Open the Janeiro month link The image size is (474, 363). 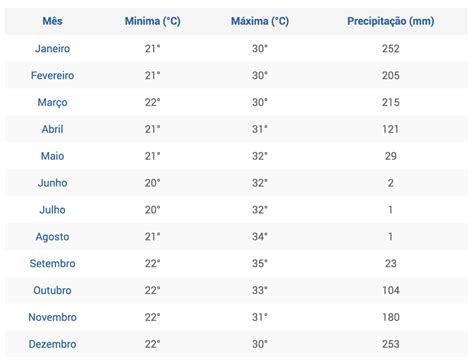tap(52, 49)
